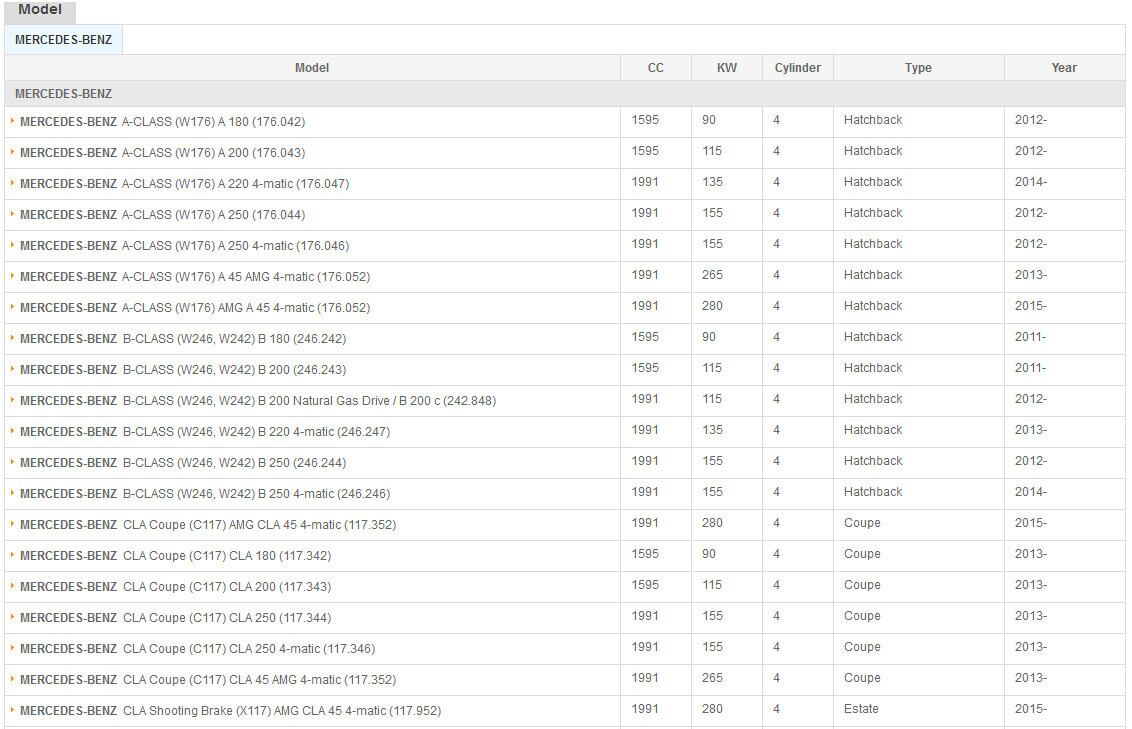Viewport: 1132px width, 729px height.
Task: Select CLA Coupe CLA 250 4-matic (117.346) row
Action: (565, 650)
